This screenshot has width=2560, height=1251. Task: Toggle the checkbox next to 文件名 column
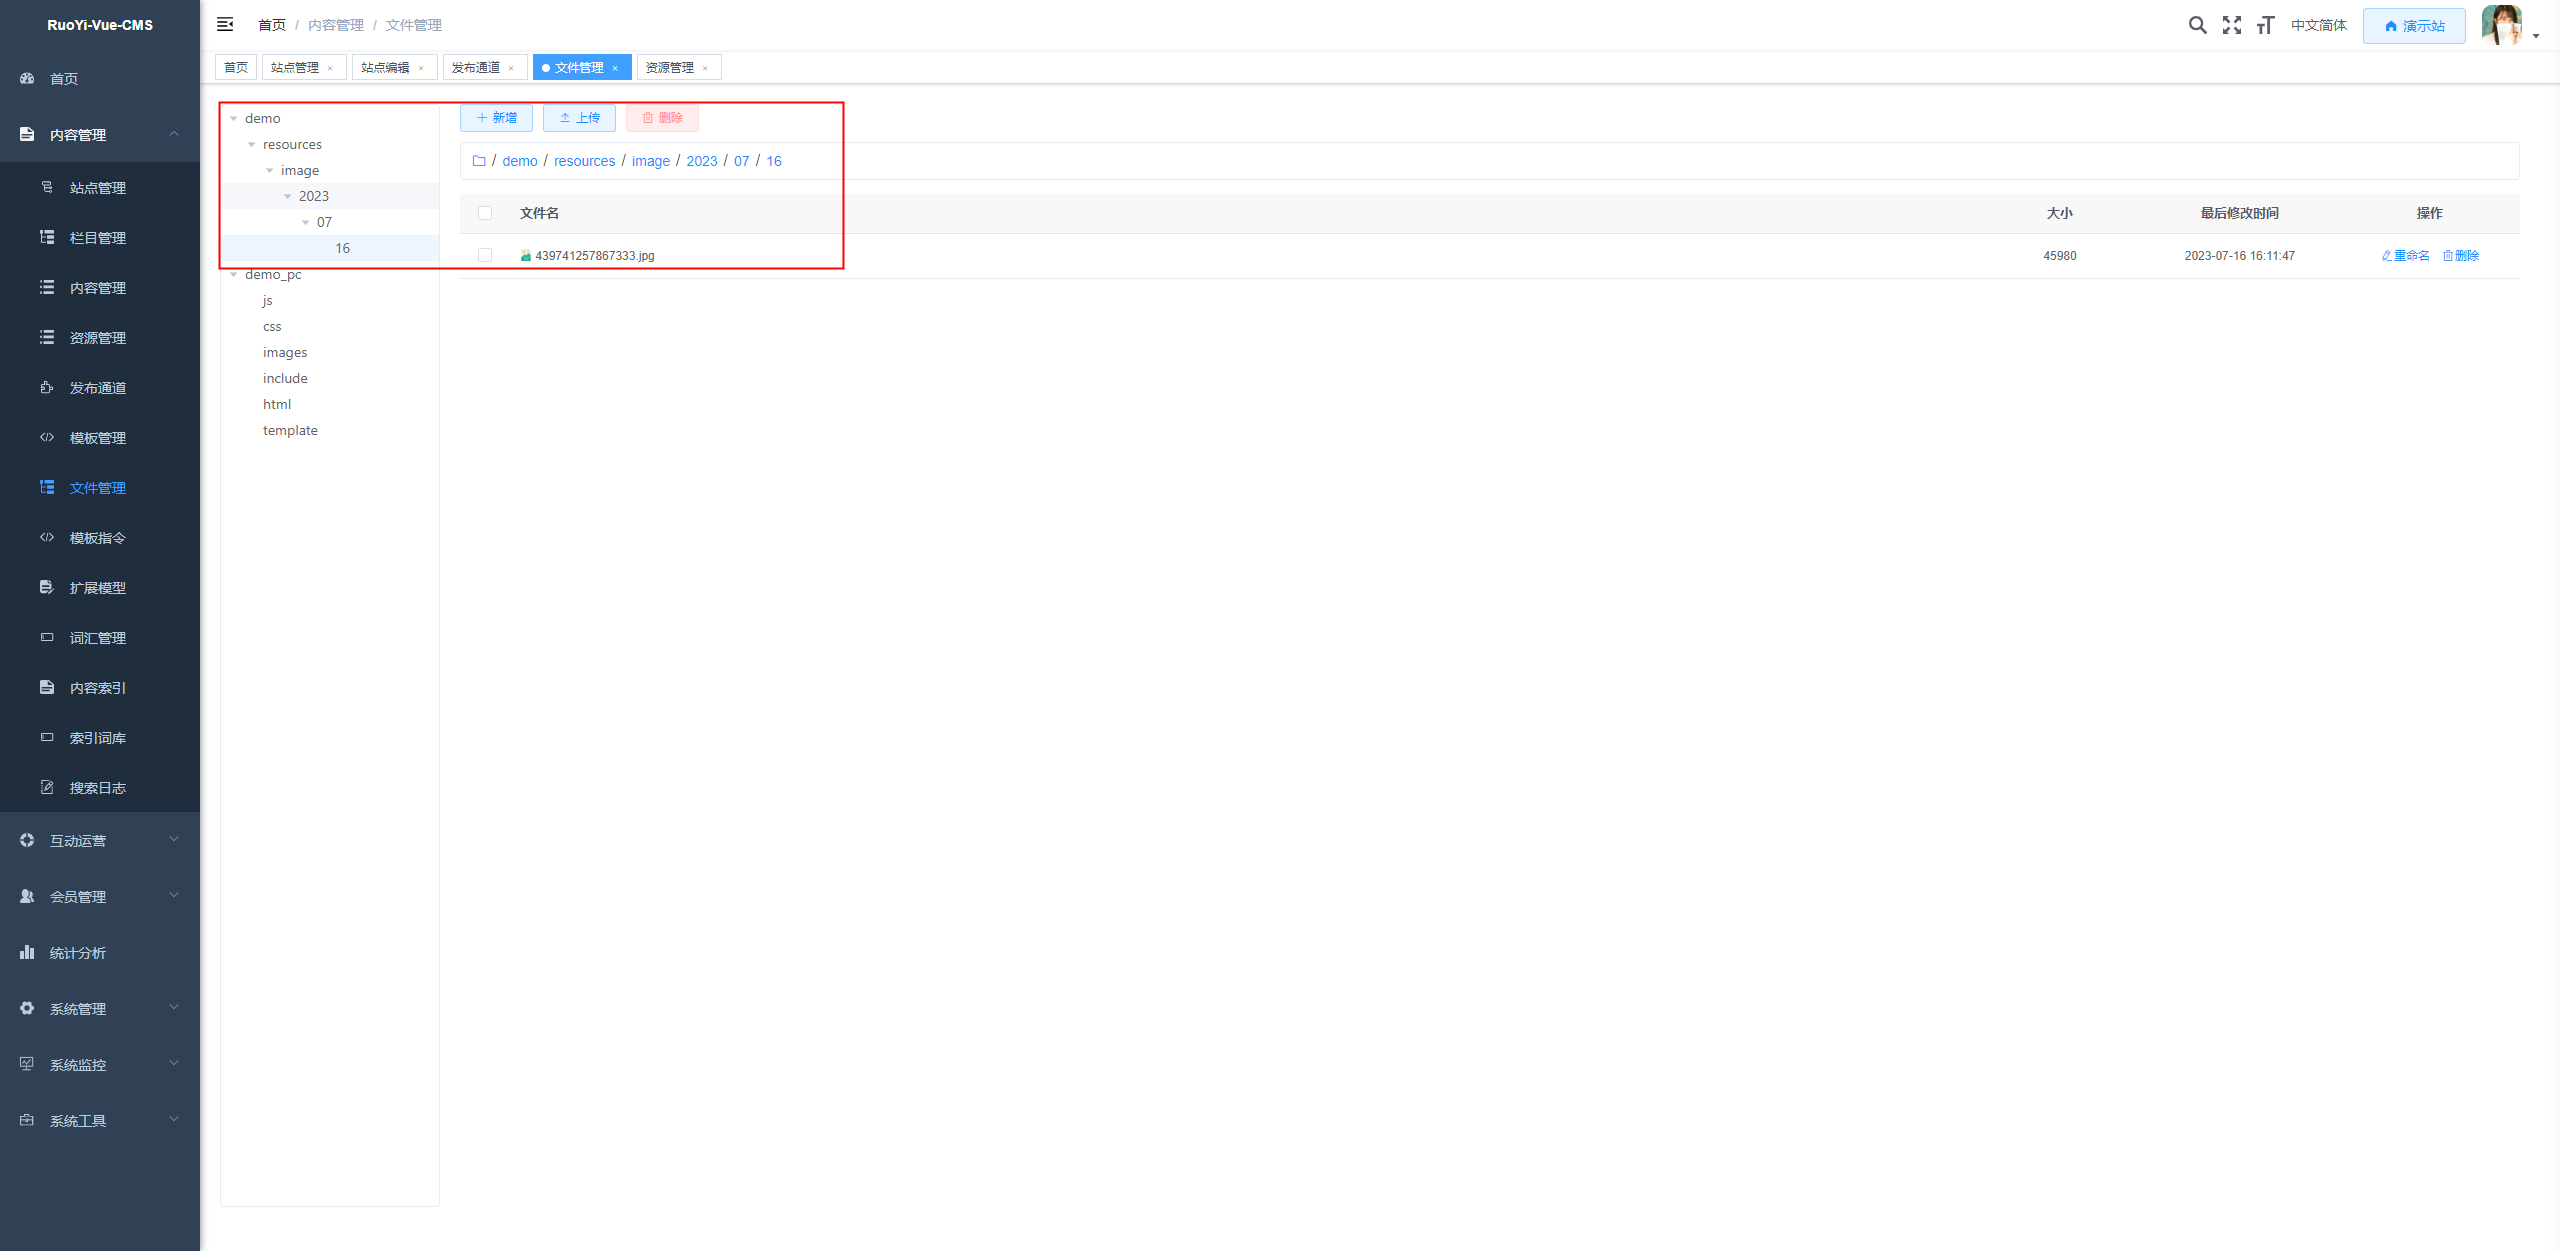coord(485,212)
